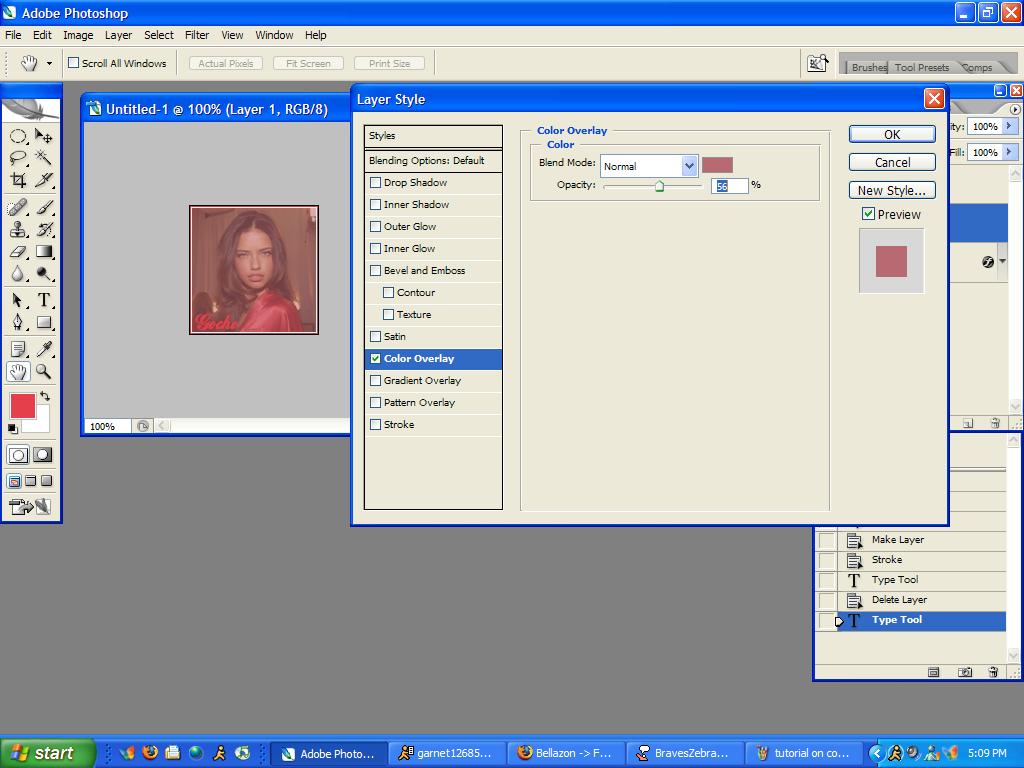
Task: Open the Blend Mode dropdown
Action: click(689, 166)
